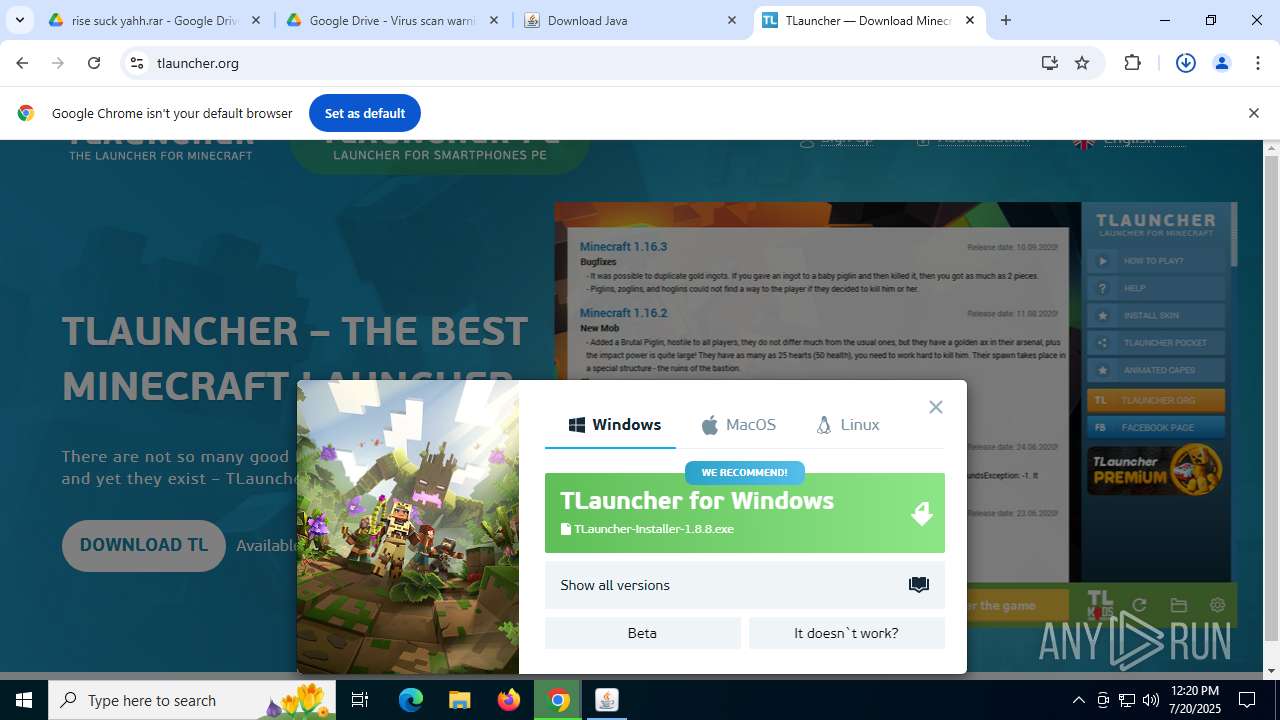Click the volume speaker tray icon
This screenshot has width=1280, height=720.
(1150, 700)
